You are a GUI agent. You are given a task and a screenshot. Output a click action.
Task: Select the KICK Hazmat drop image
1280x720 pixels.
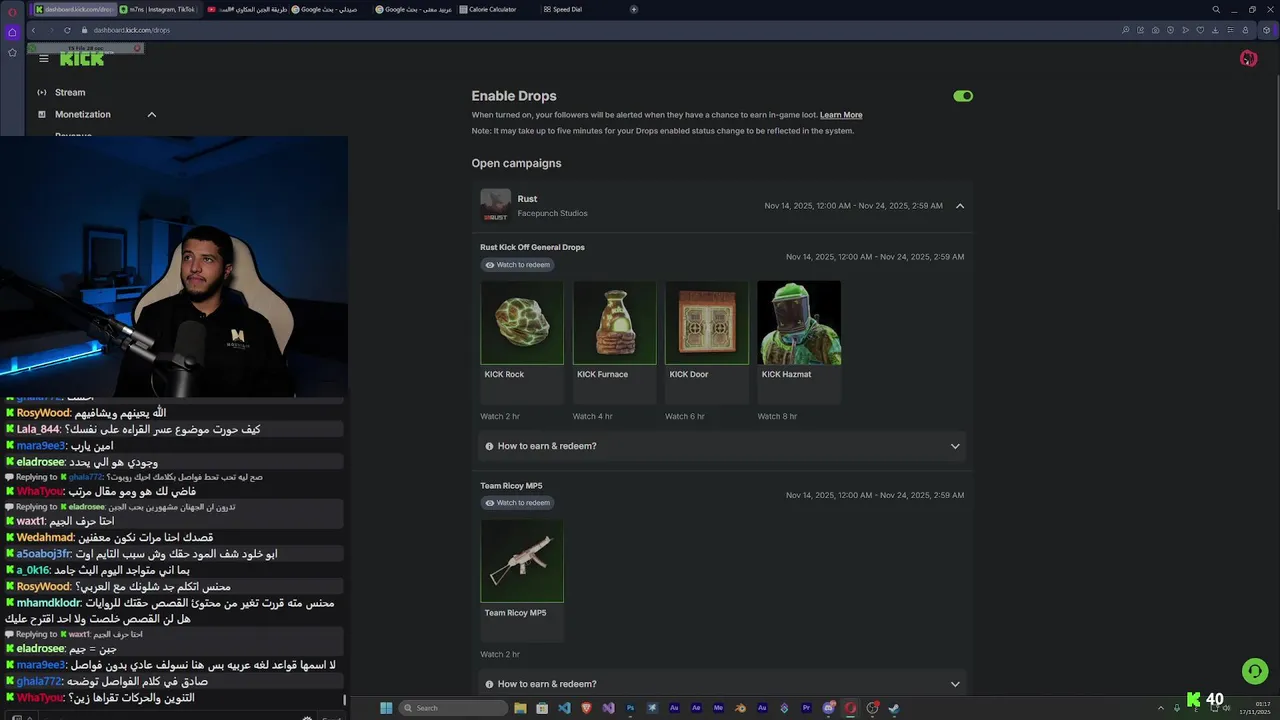click(x=799, y=323)
